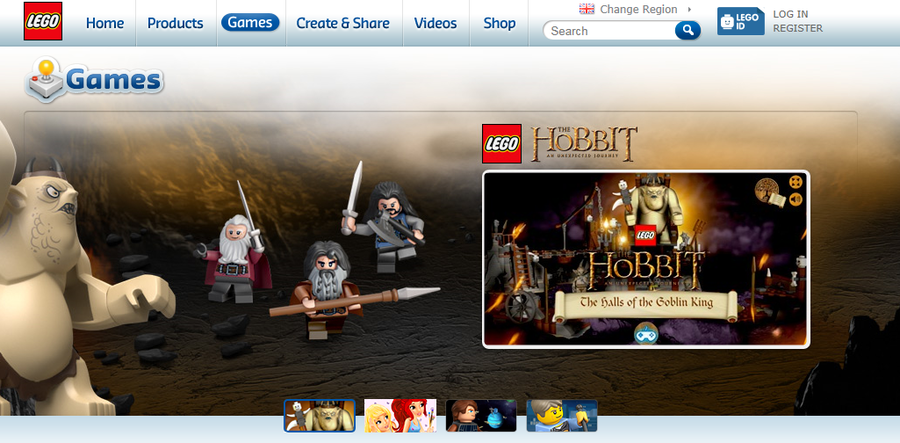
Task: Click the blue magnifier search button
Action: [688, 30]
